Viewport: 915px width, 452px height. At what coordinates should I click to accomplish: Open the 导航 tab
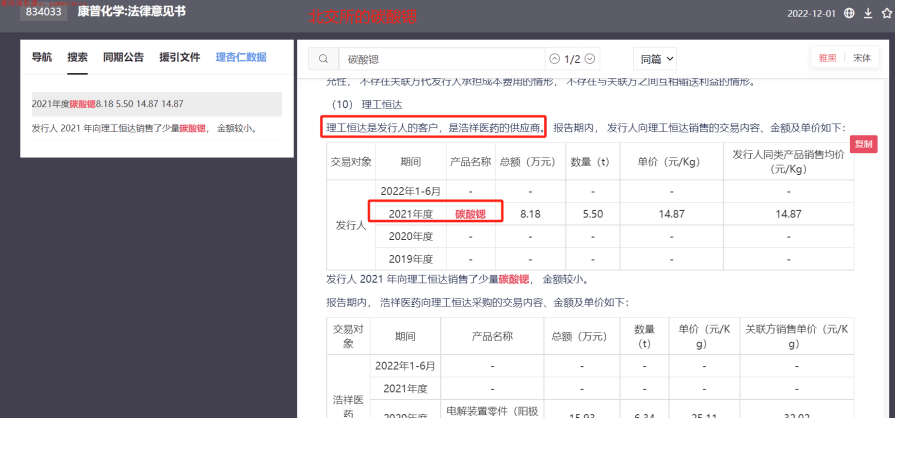(42, 57)
